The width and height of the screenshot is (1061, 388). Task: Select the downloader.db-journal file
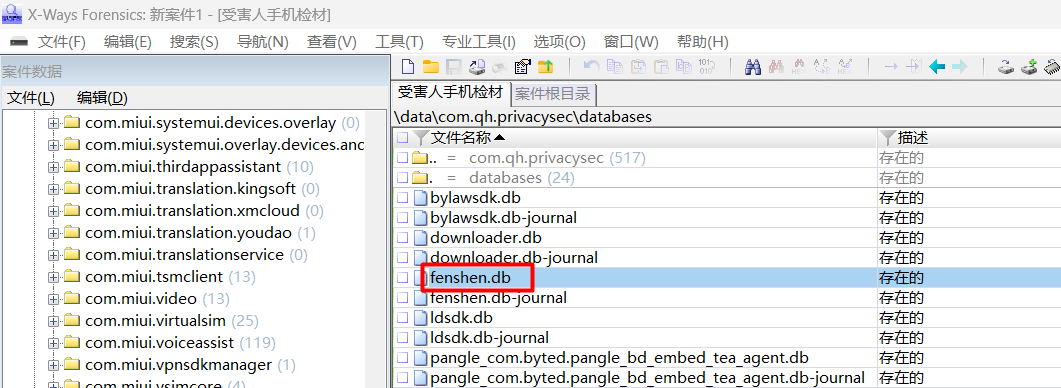tap(514, 258)
